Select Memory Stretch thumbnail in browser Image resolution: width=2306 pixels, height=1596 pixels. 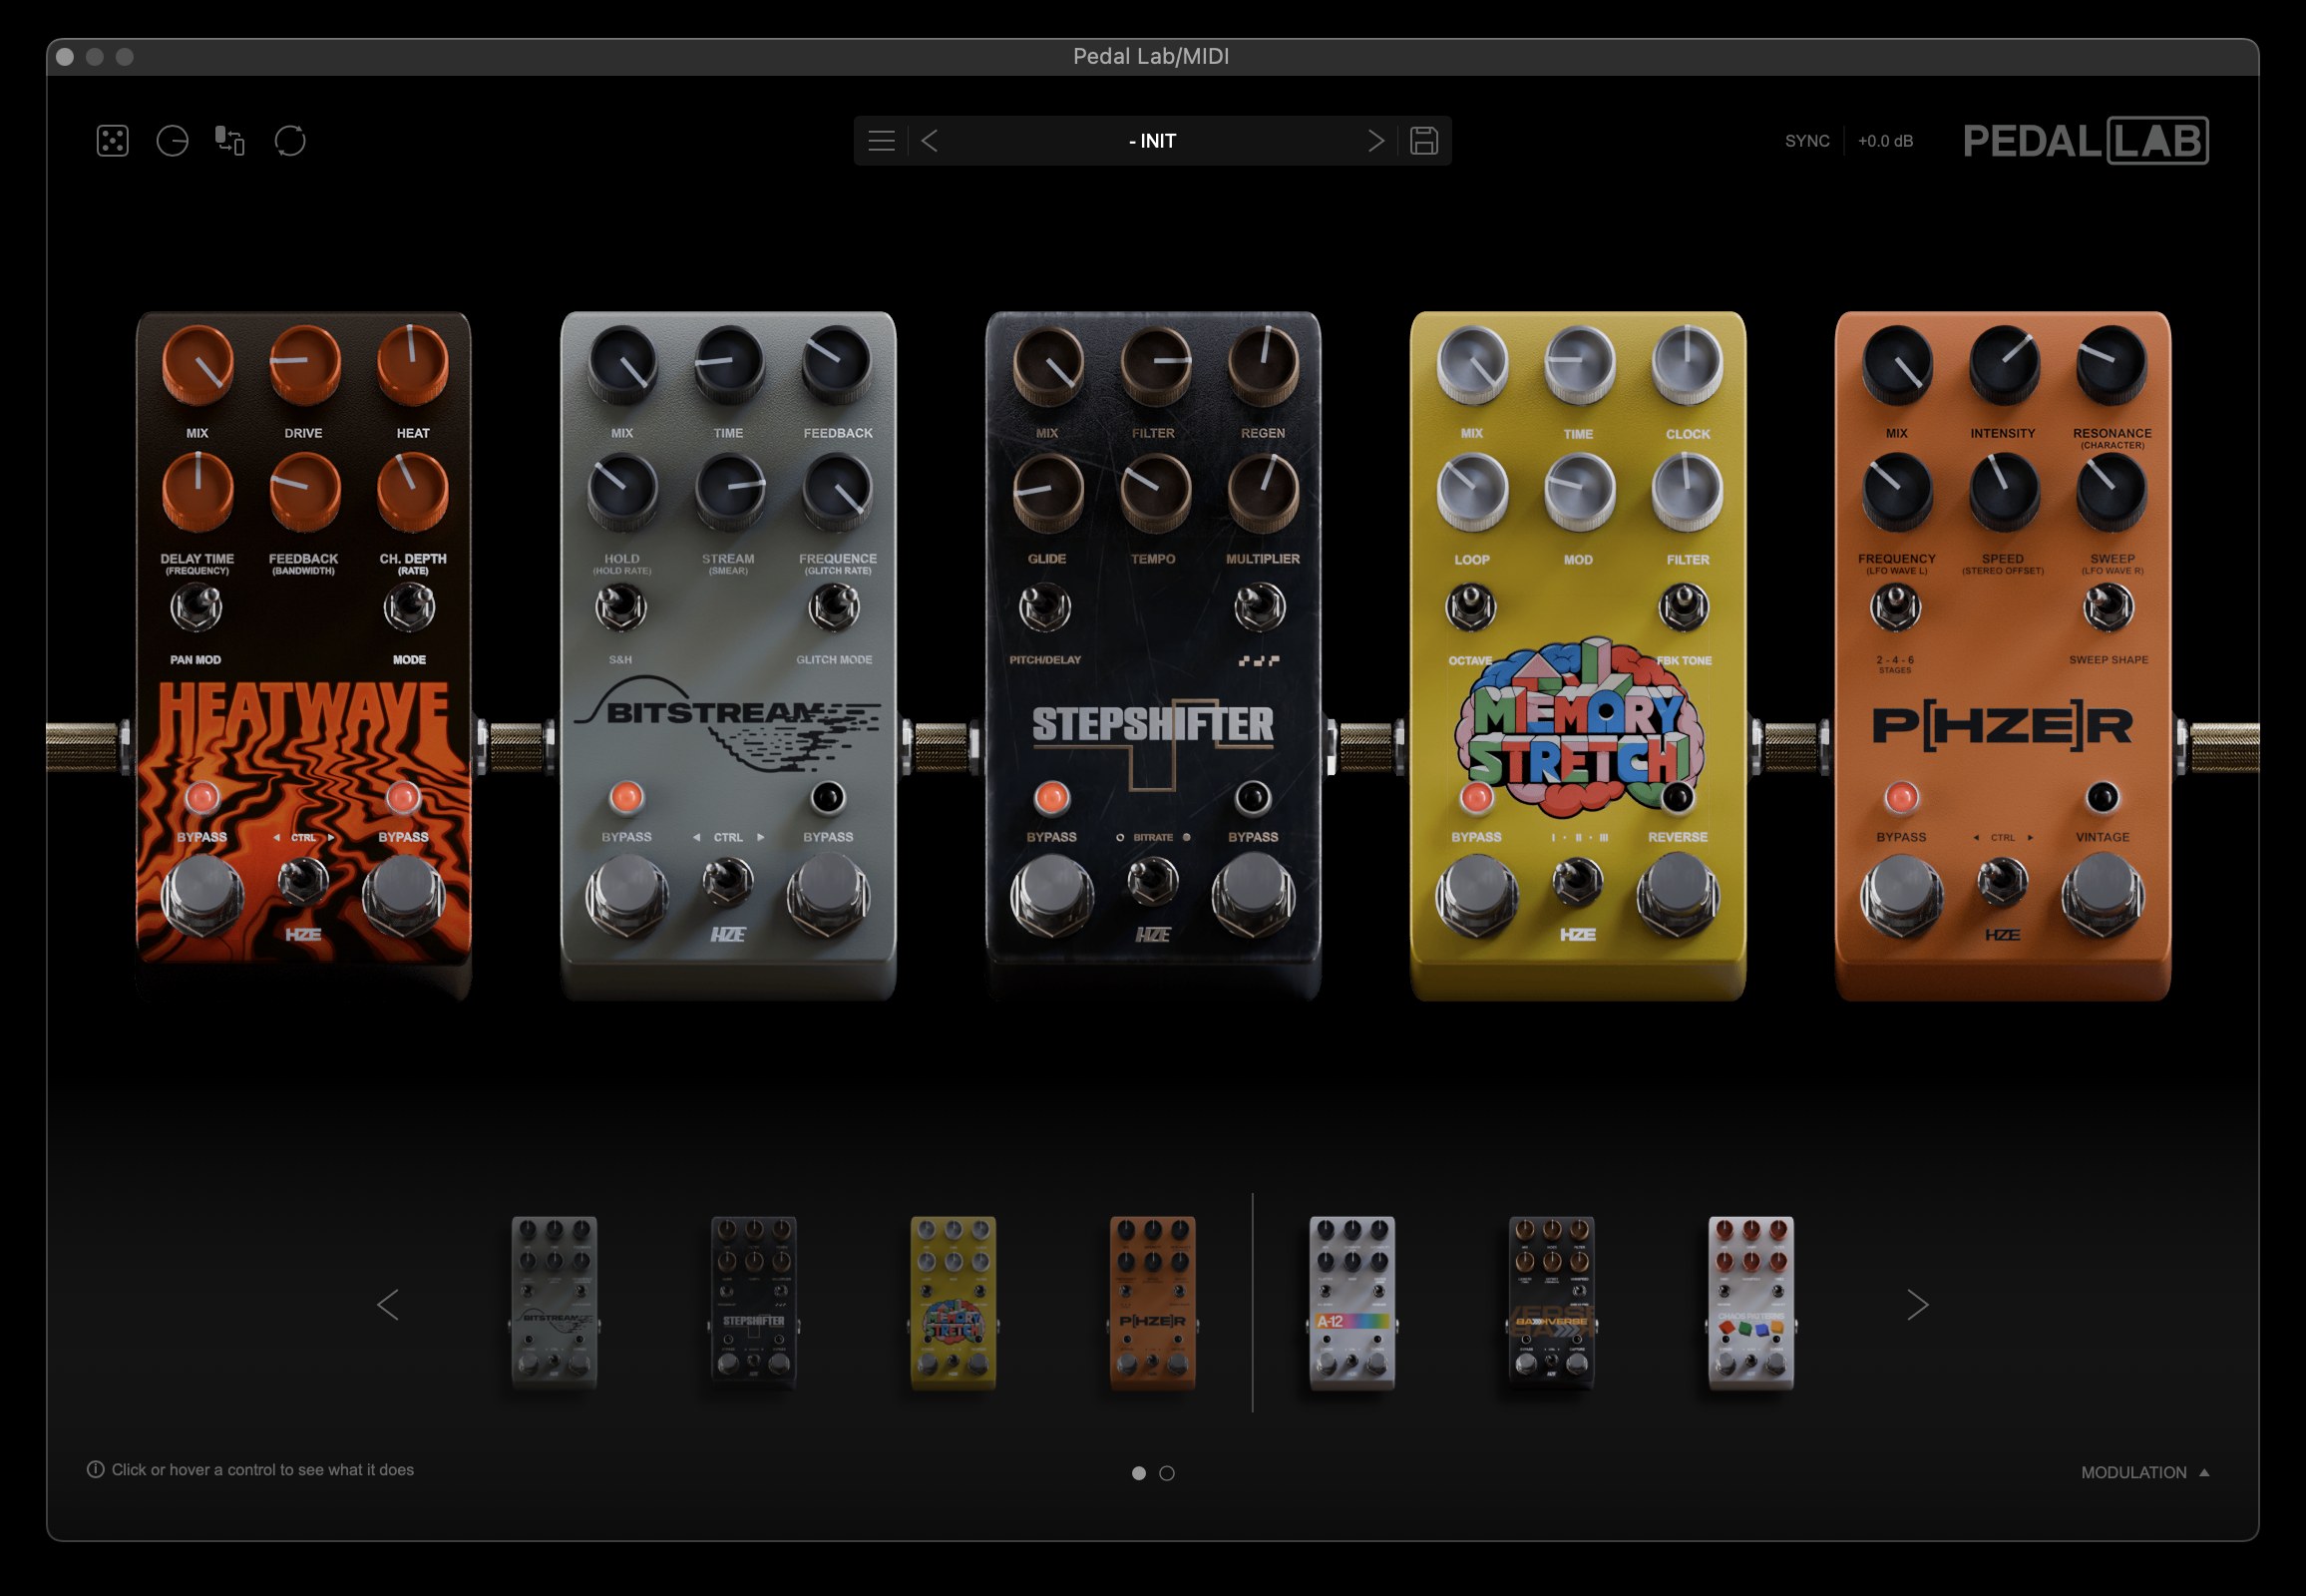(x=953, y=1302)
